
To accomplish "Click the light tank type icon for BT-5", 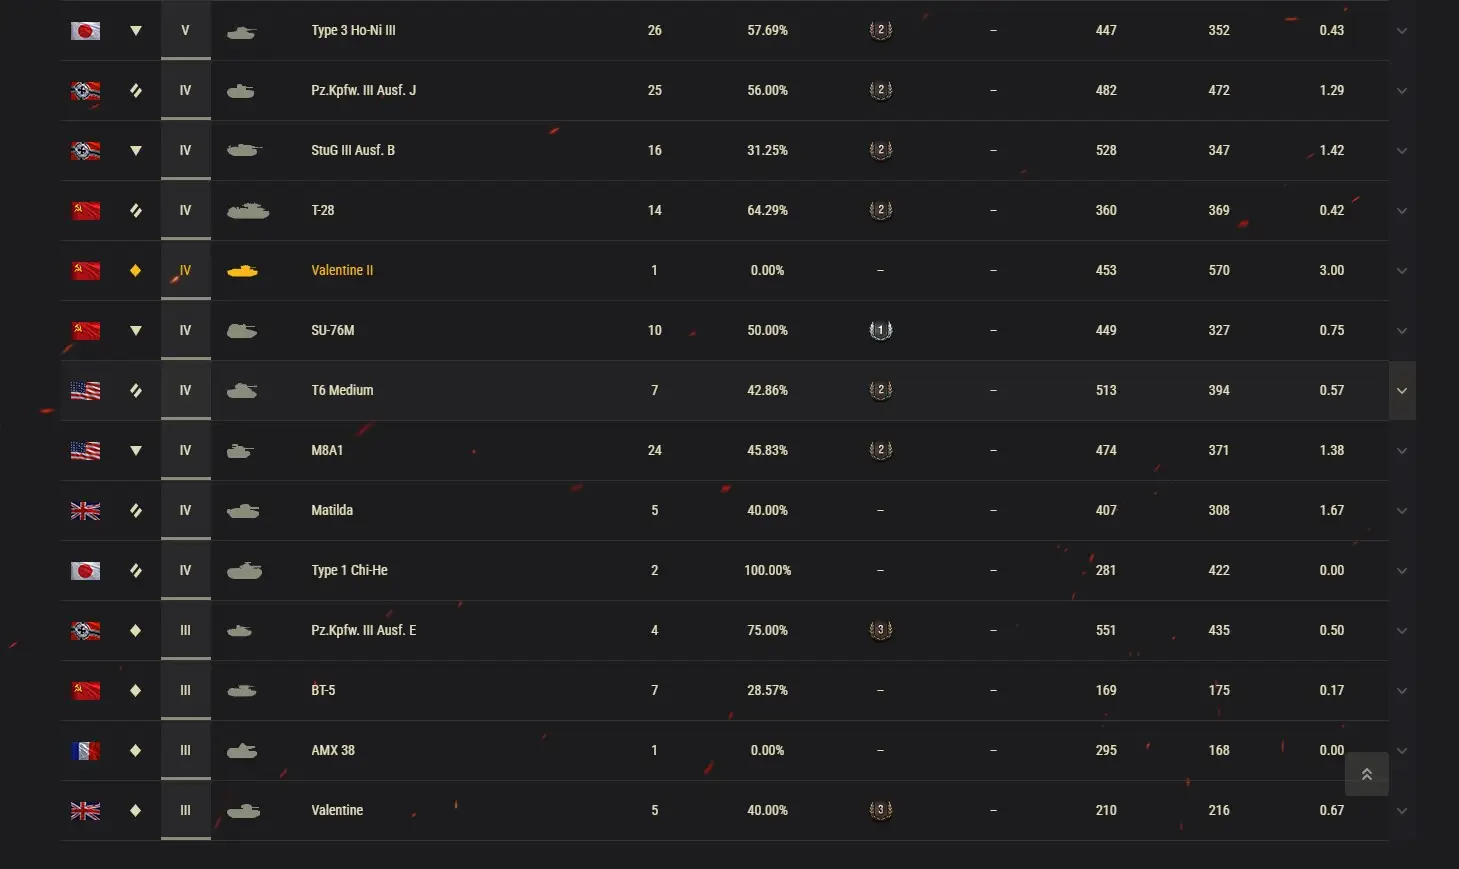I will point(136,691).
